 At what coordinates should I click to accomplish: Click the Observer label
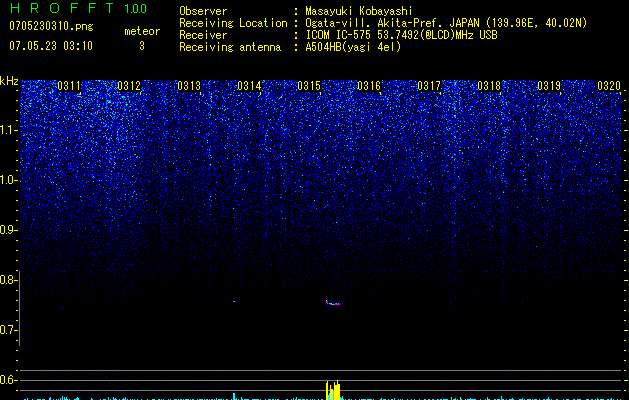[203, 11]
